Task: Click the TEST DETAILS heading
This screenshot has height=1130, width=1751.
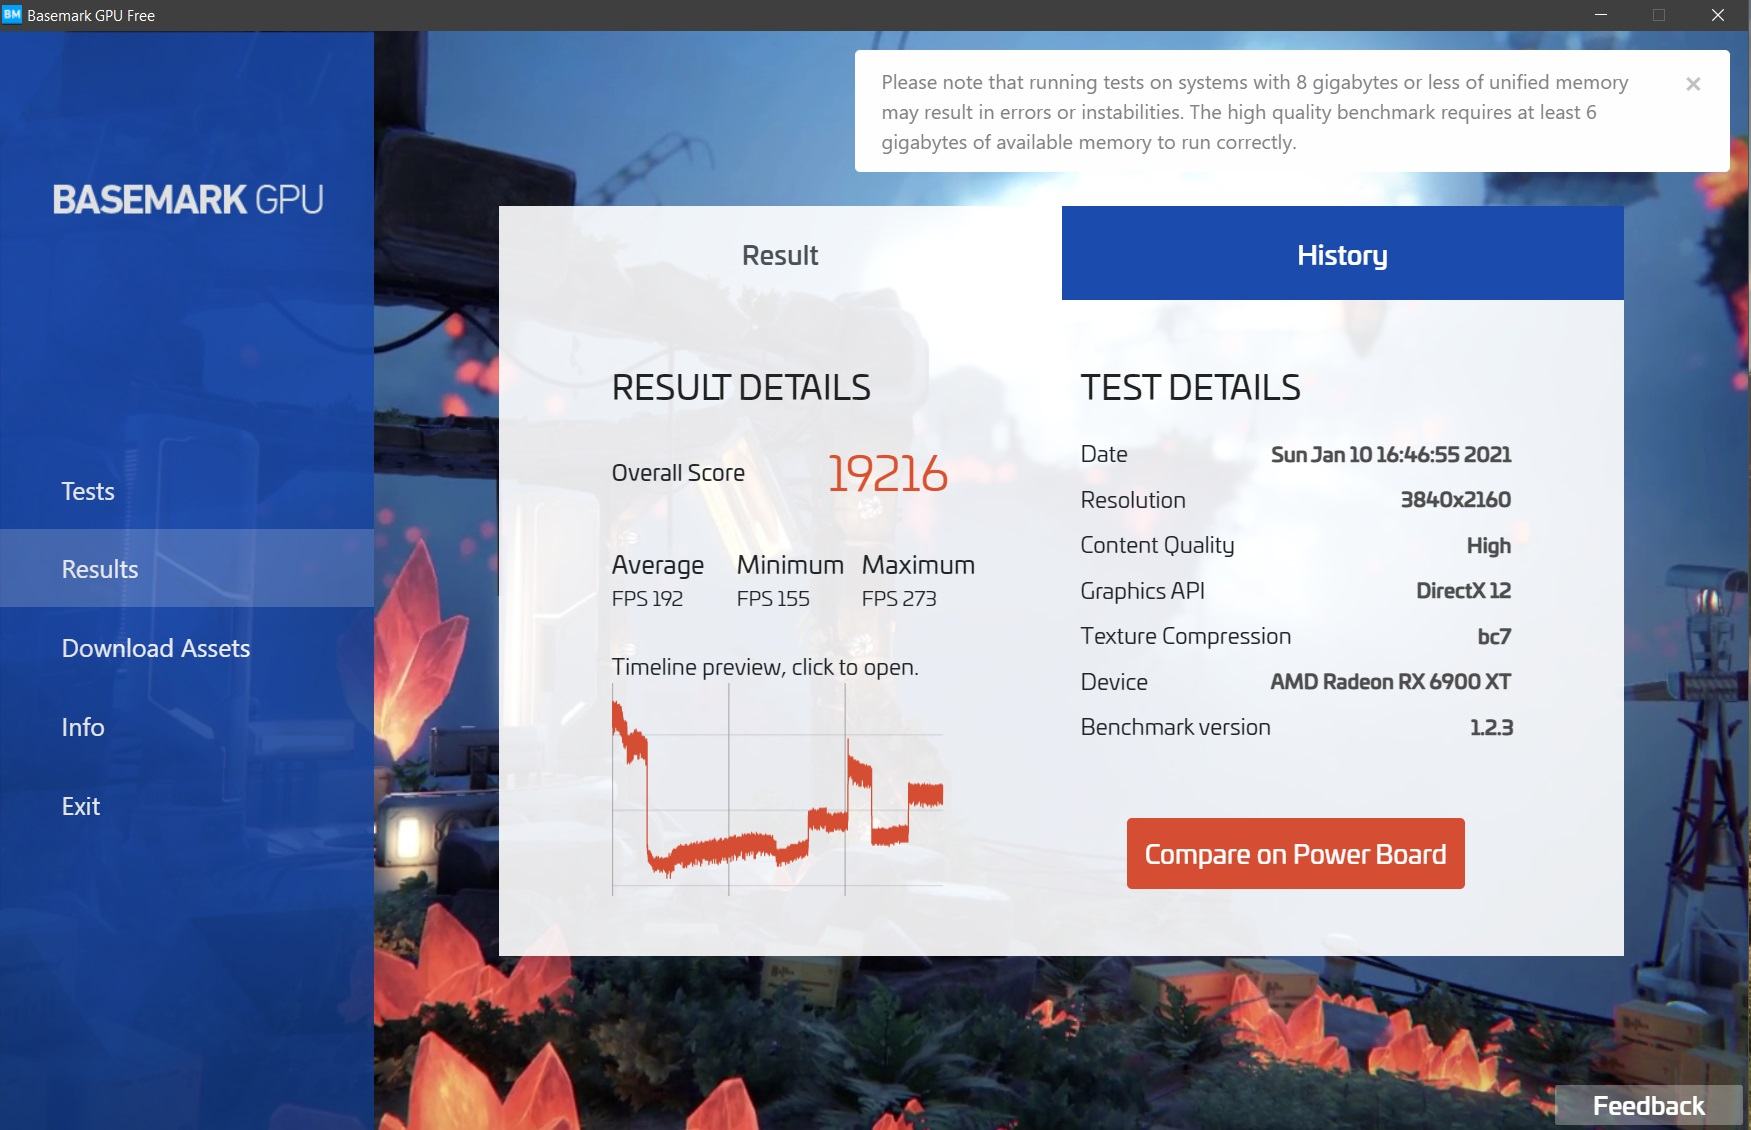Action: [x=1190, y=388]
